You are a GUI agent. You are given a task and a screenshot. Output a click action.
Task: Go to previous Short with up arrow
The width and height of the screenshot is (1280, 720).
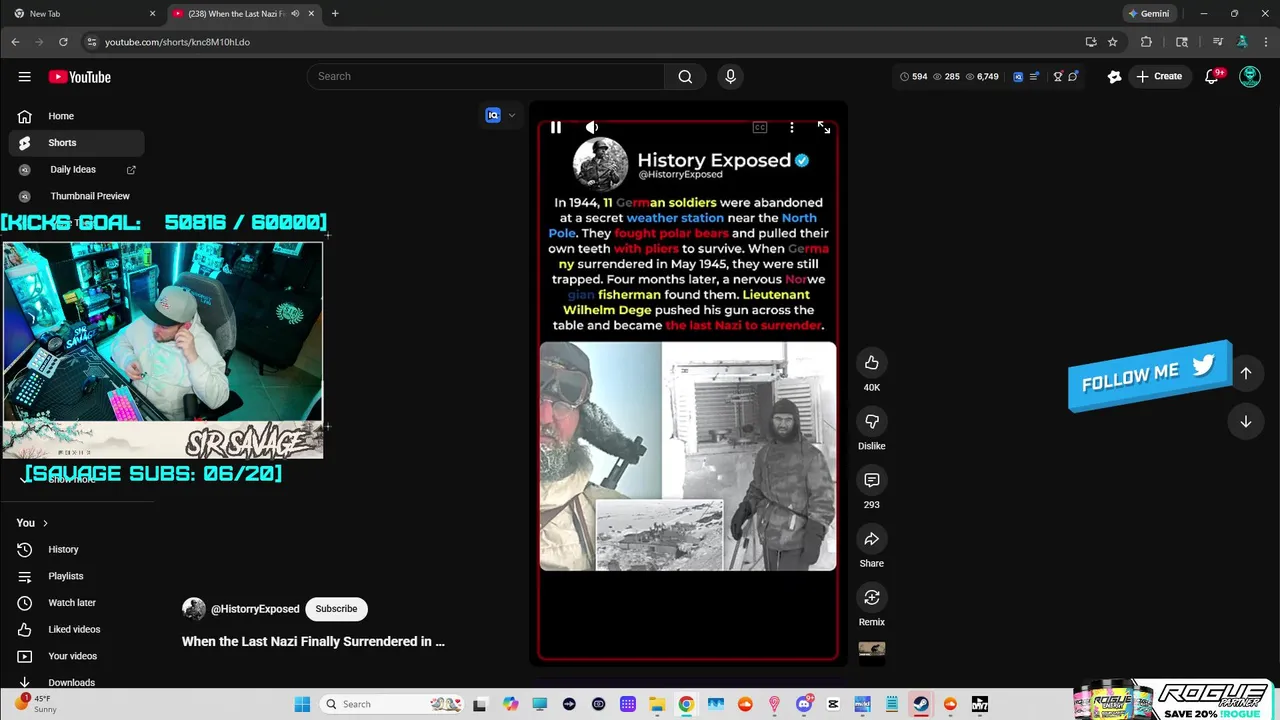pos(1246,373)
